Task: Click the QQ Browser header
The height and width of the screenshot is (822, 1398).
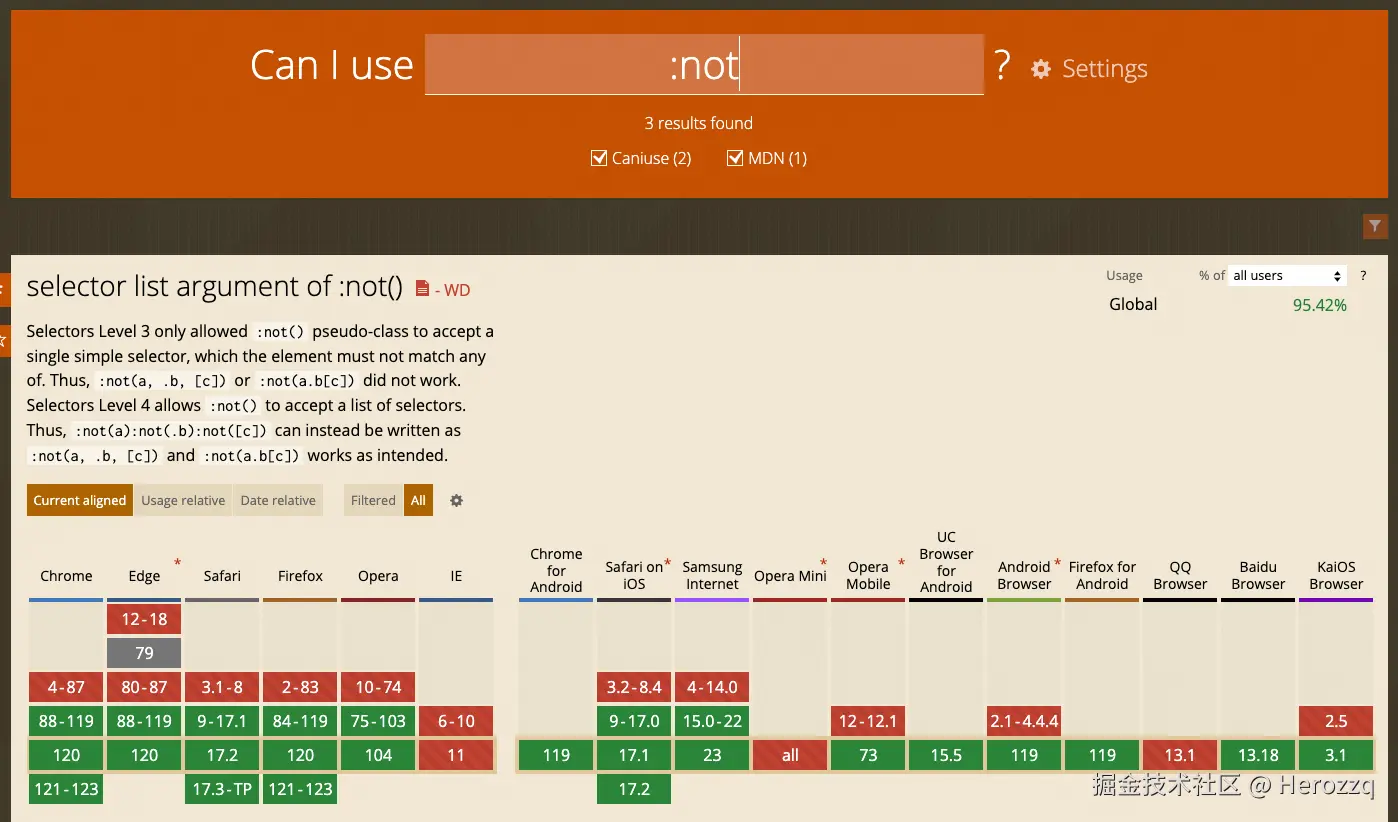Action: [x=1180, y=575]
